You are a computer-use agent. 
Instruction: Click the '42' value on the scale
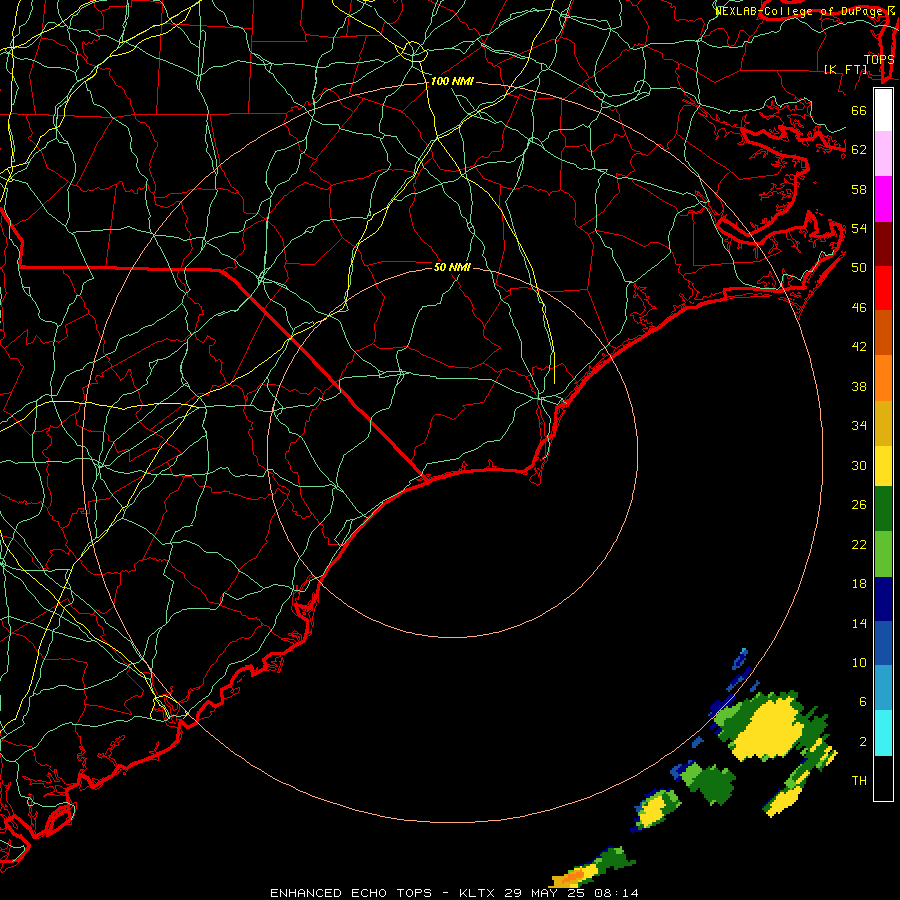point(859,347)
